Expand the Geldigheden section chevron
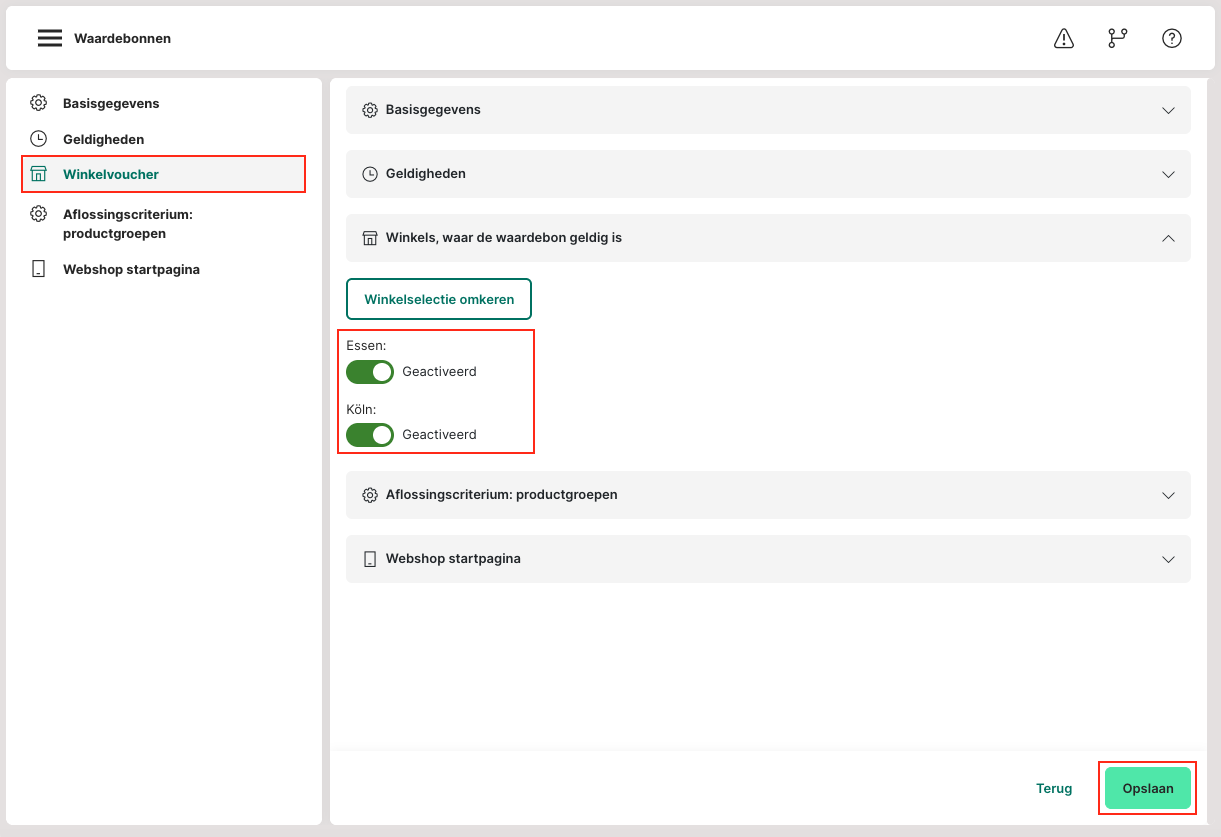This screenshot has width=1221, height=837. click(x=1168, y=174)
